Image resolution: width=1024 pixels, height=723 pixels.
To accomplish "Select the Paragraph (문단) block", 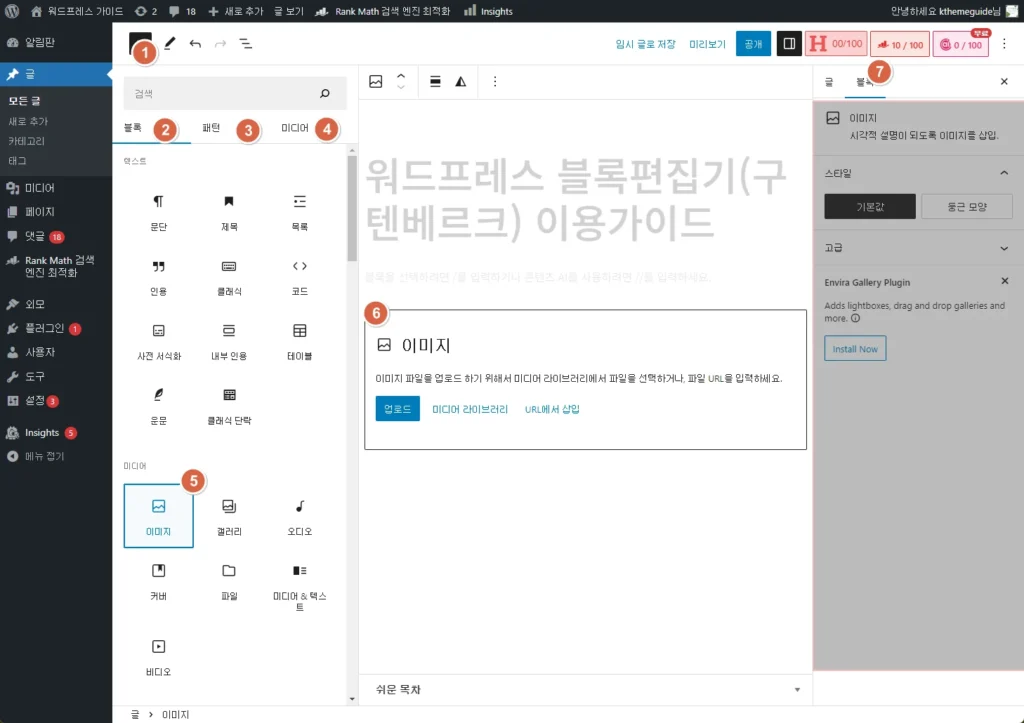I will pos(159,212).
